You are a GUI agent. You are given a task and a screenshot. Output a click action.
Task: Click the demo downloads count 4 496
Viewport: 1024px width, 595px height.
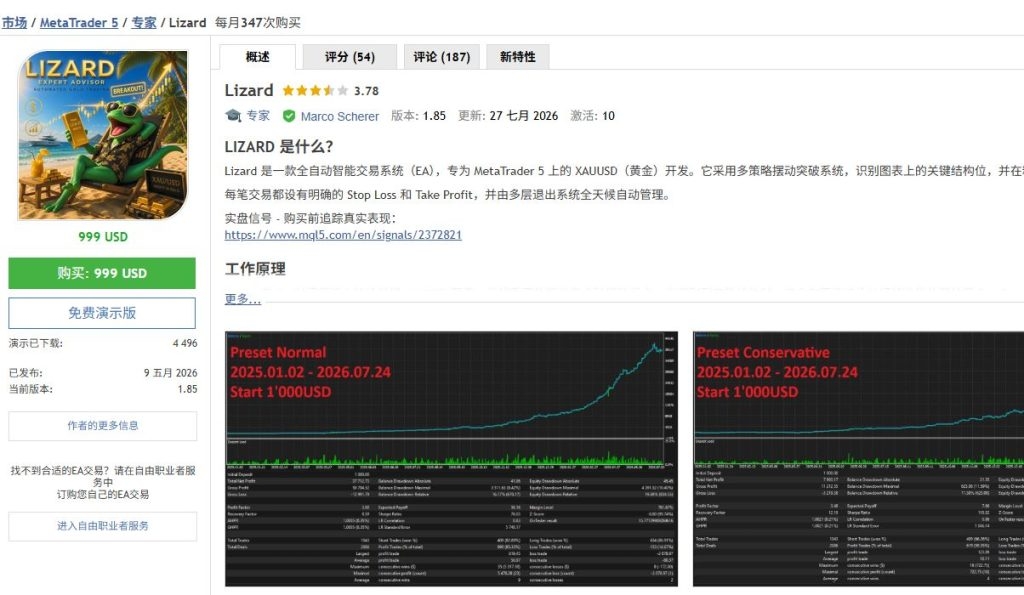[x=185, y=344]
